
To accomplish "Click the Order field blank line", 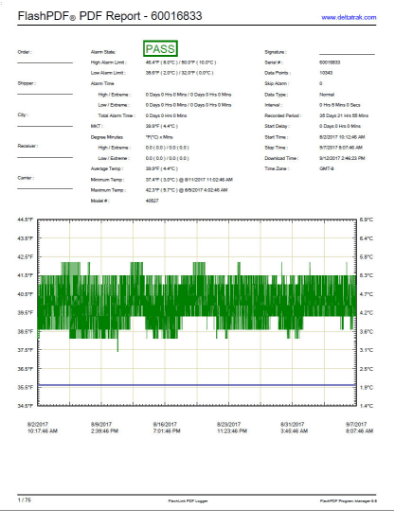I will pyautogui.click(x=45, y=62).
